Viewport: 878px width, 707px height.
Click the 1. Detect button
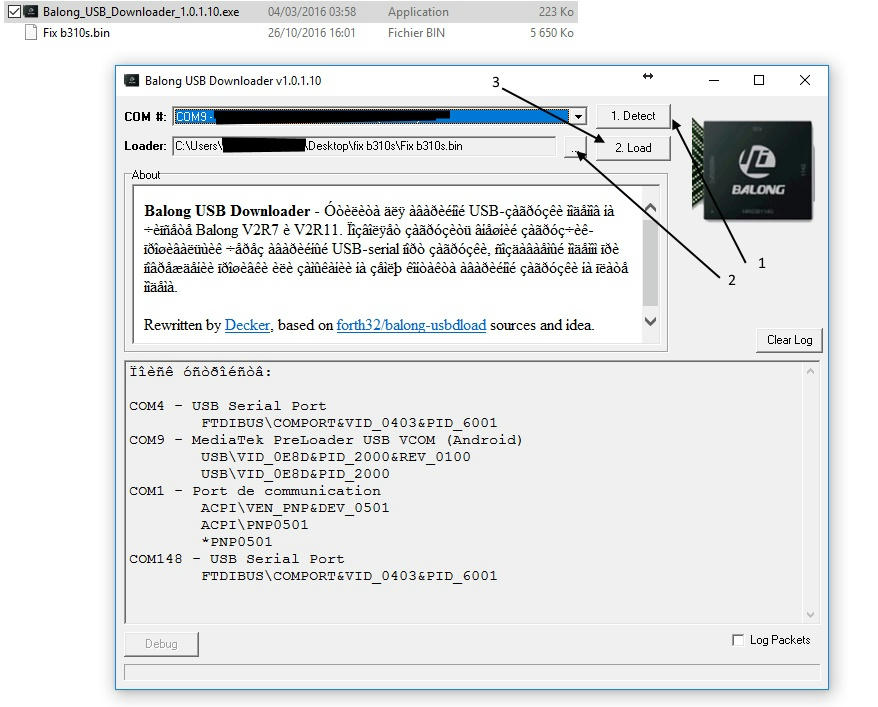(x=633, y=116)
